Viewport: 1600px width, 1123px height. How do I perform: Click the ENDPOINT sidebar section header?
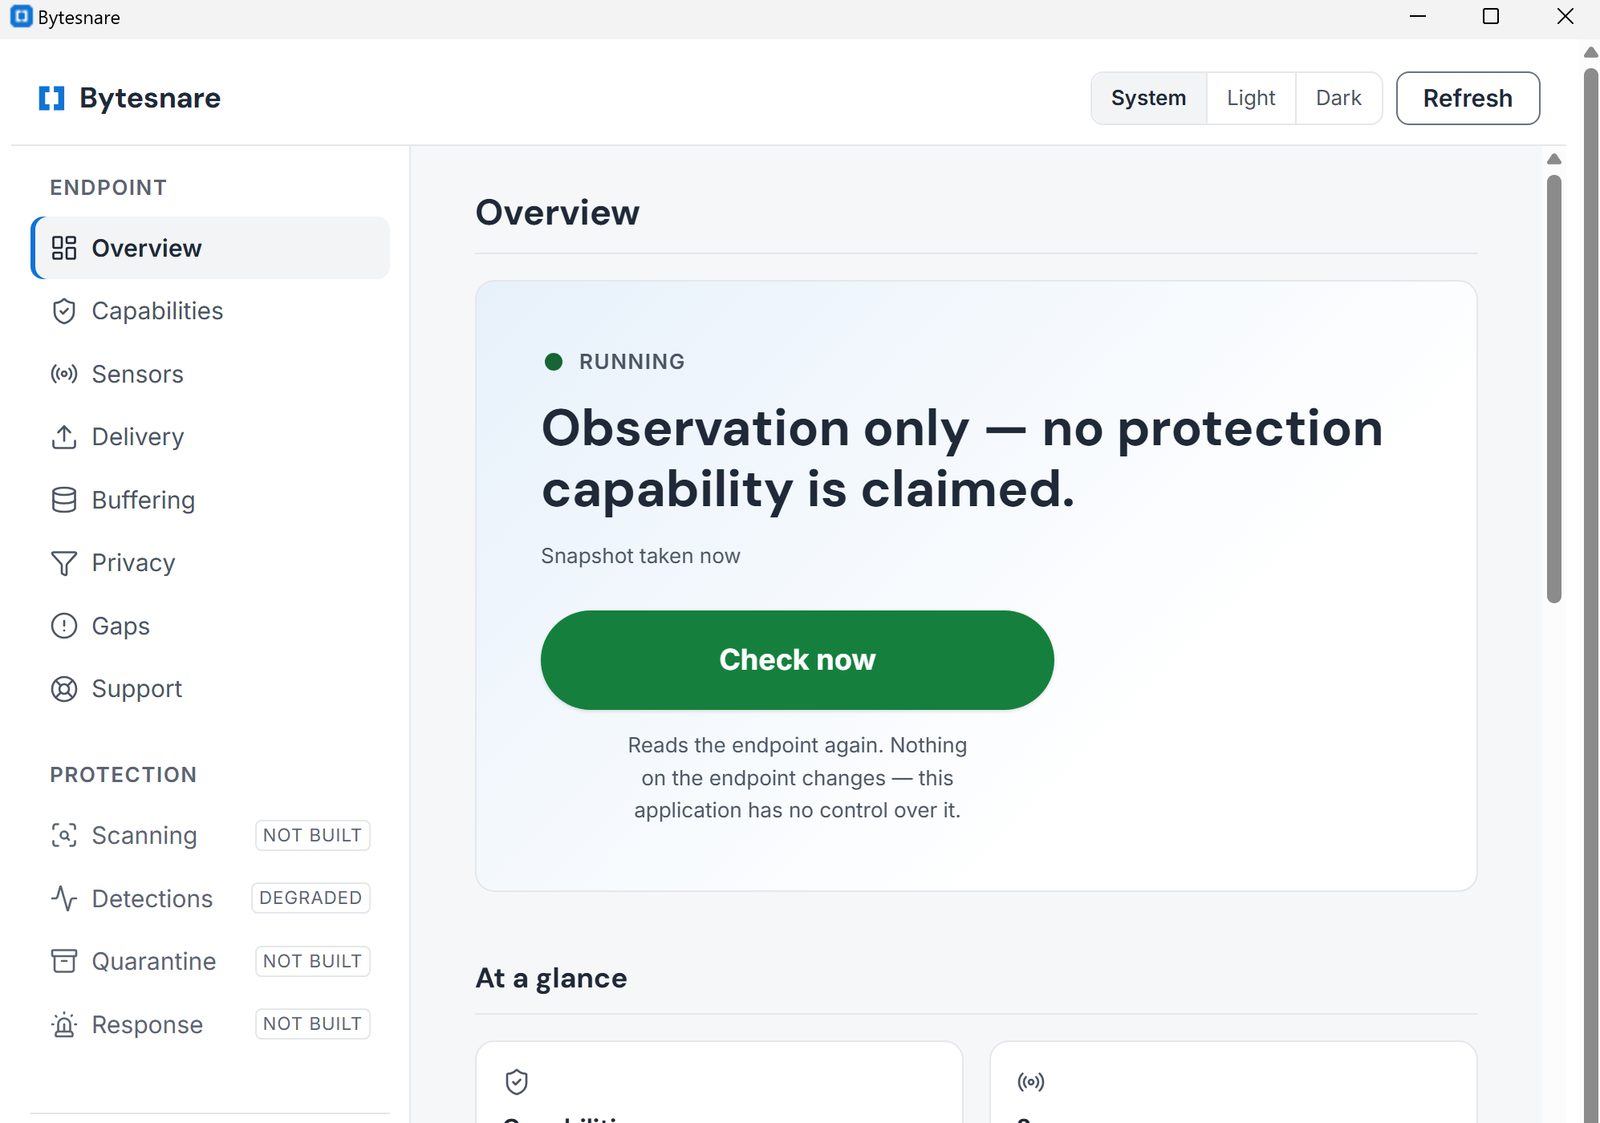[108, 188]
